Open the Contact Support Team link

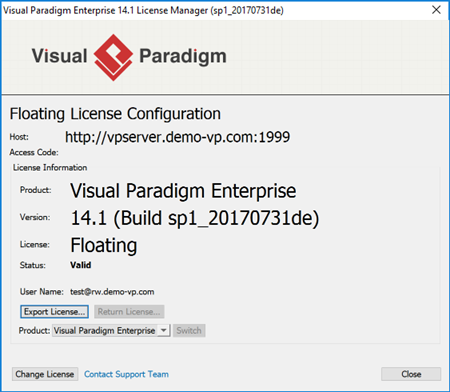pyautogui.click(x=126, y=374)
